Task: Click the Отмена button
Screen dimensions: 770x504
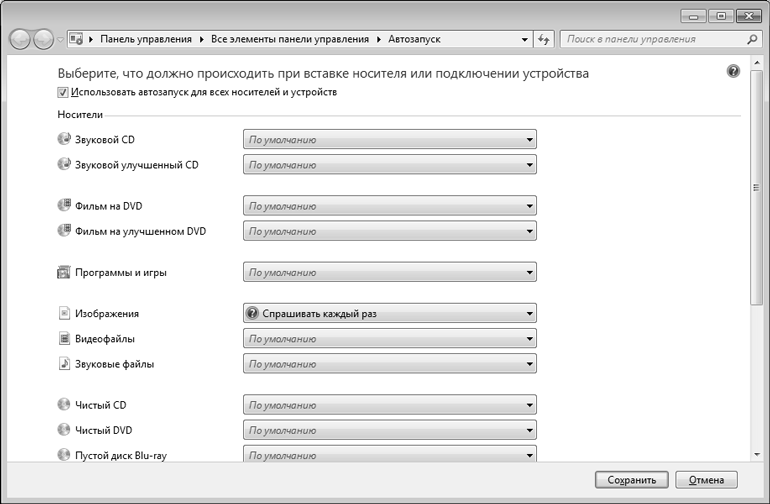Action: click(x=706, y=480)
